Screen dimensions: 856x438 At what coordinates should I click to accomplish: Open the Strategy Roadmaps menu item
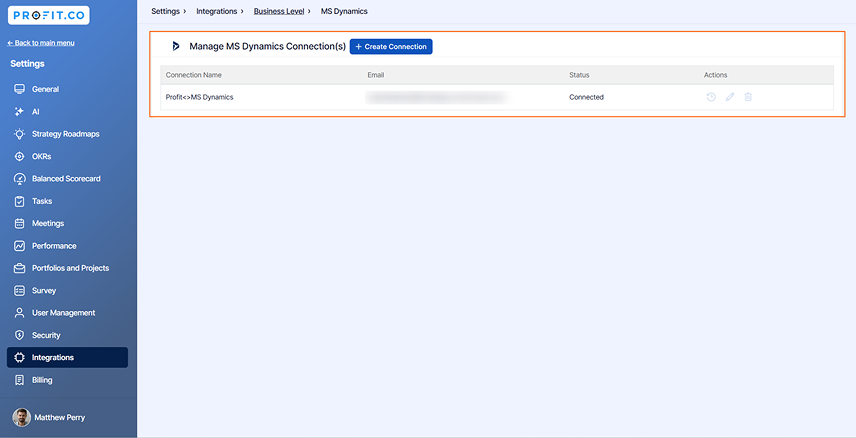(67, 134)
